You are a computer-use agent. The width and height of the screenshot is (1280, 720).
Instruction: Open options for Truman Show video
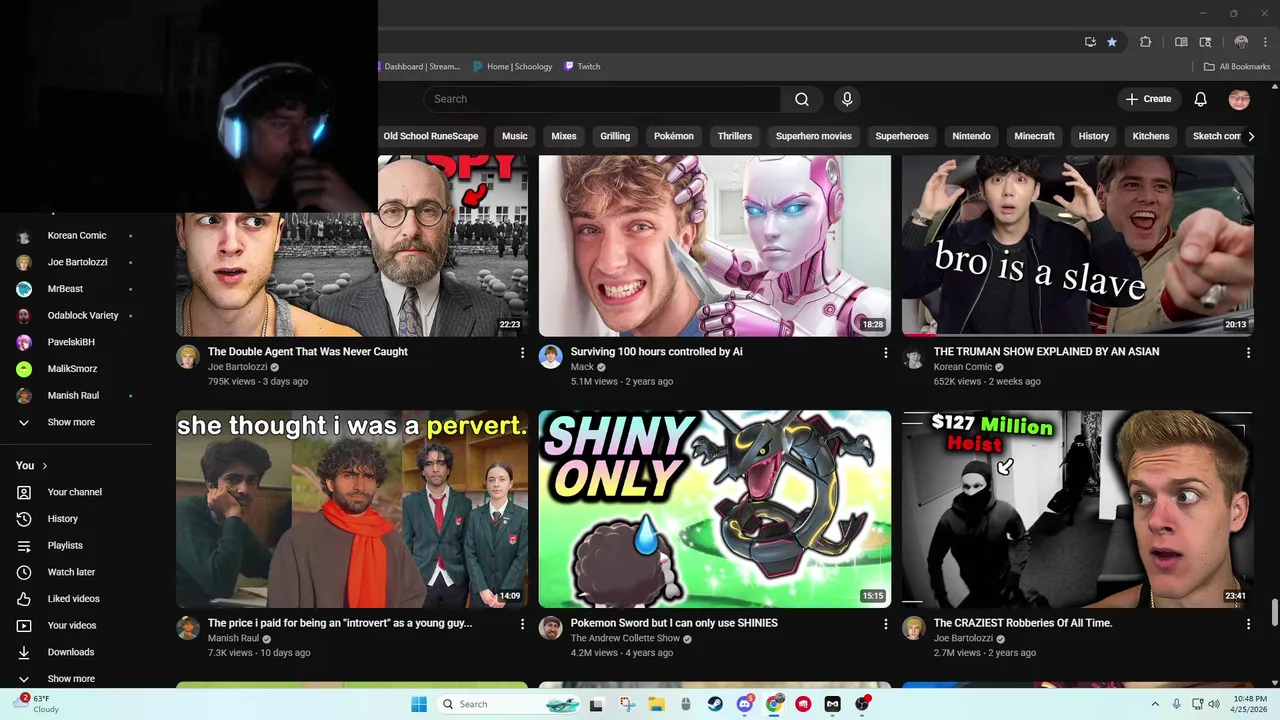click(x=1248, y=353)
